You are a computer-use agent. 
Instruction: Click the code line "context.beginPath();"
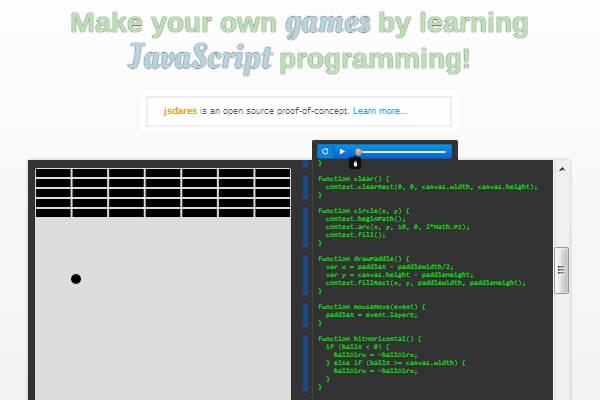coord(365,219)
